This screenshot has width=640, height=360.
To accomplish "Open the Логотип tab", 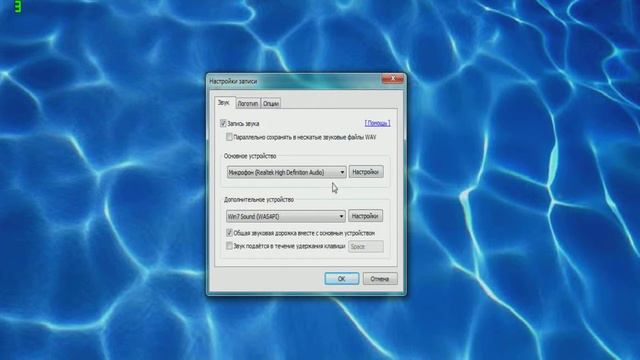I will point(248,104).
